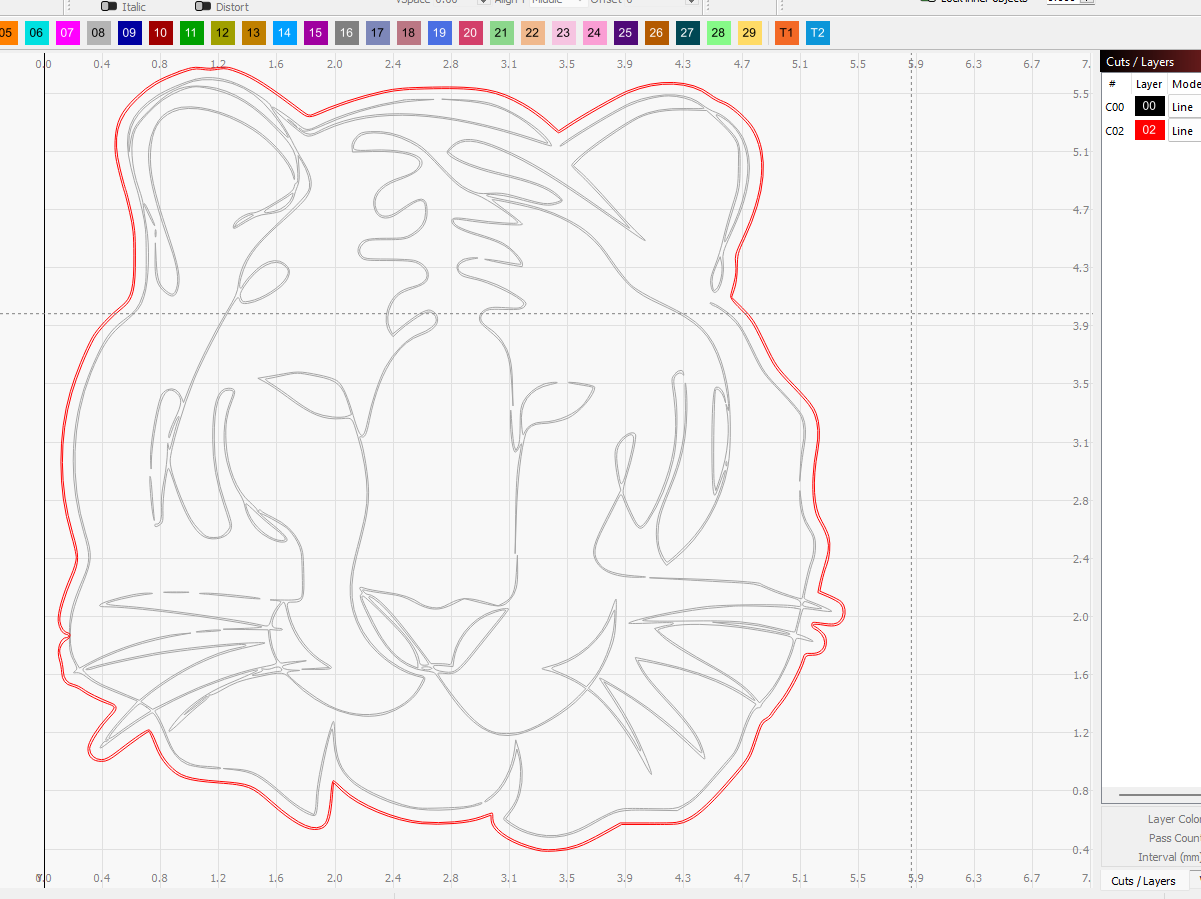Pick palette color 13 ochre
Image resolution: width=1201 pixels, height=899 pixels.
pos(253,33)
